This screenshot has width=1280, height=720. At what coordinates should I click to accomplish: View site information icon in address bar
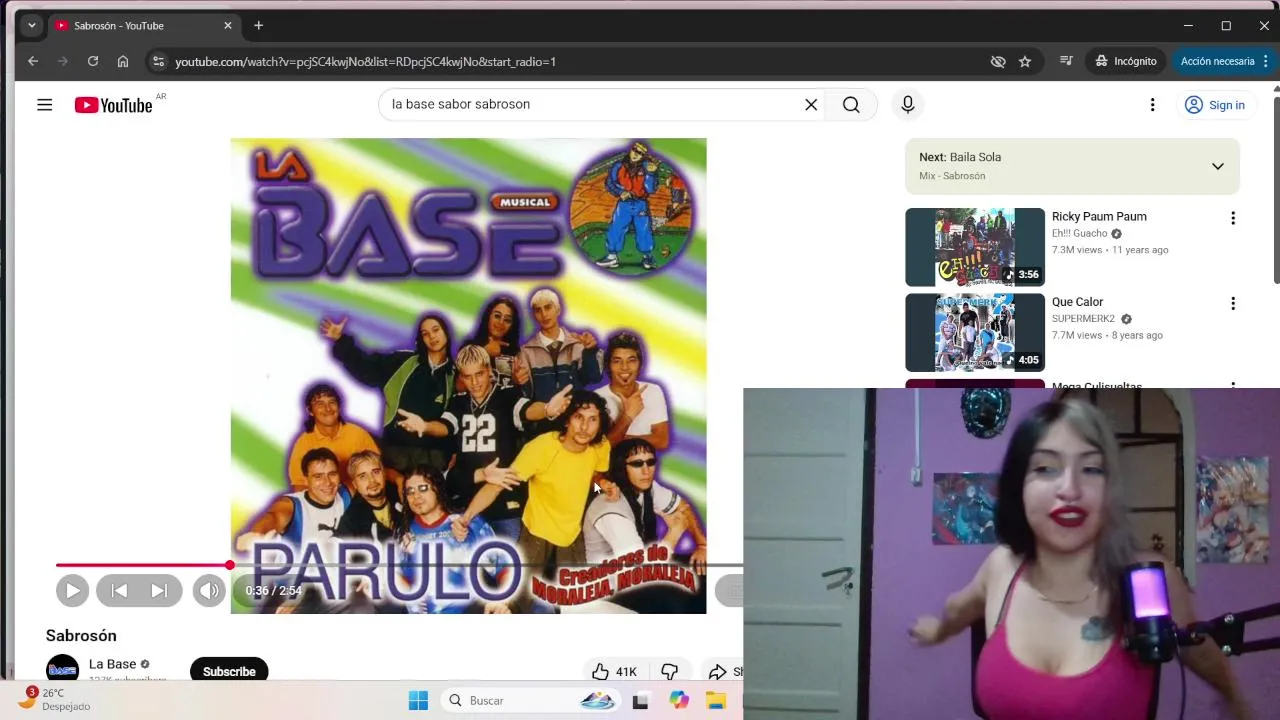click(157, 61)
